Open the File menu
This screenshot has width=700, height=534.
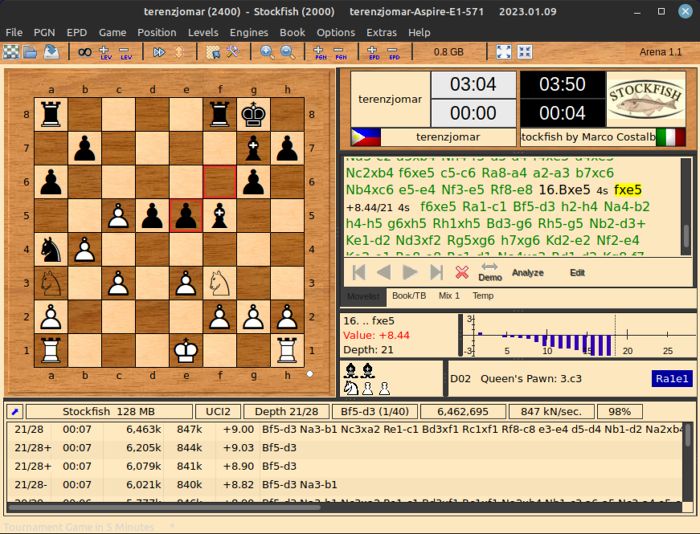coord(14,33)
